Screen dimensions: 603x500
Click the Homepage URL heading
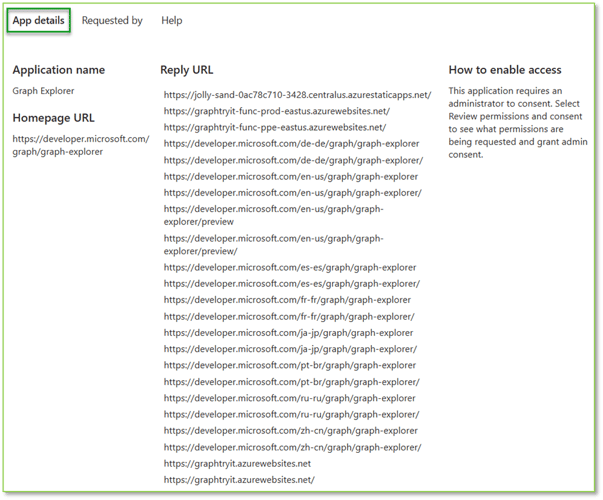53,118
